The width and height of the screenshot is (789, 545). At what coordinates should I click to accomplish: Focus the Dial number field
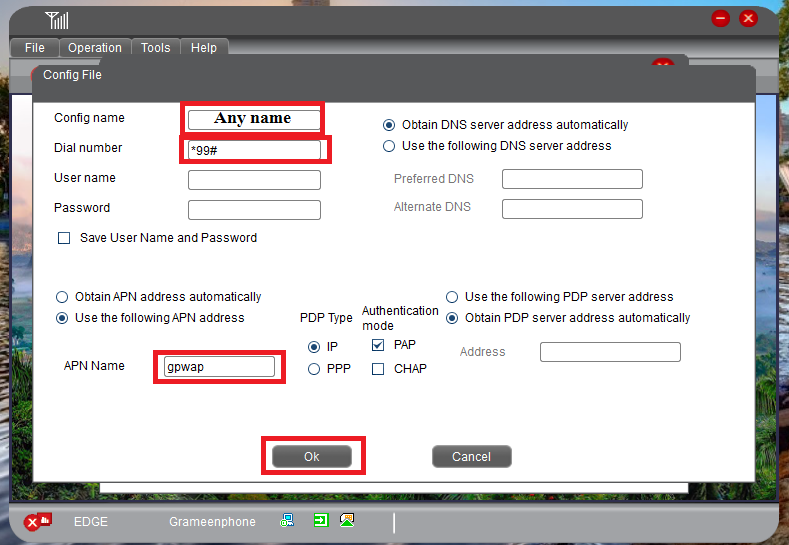[254, 150]
